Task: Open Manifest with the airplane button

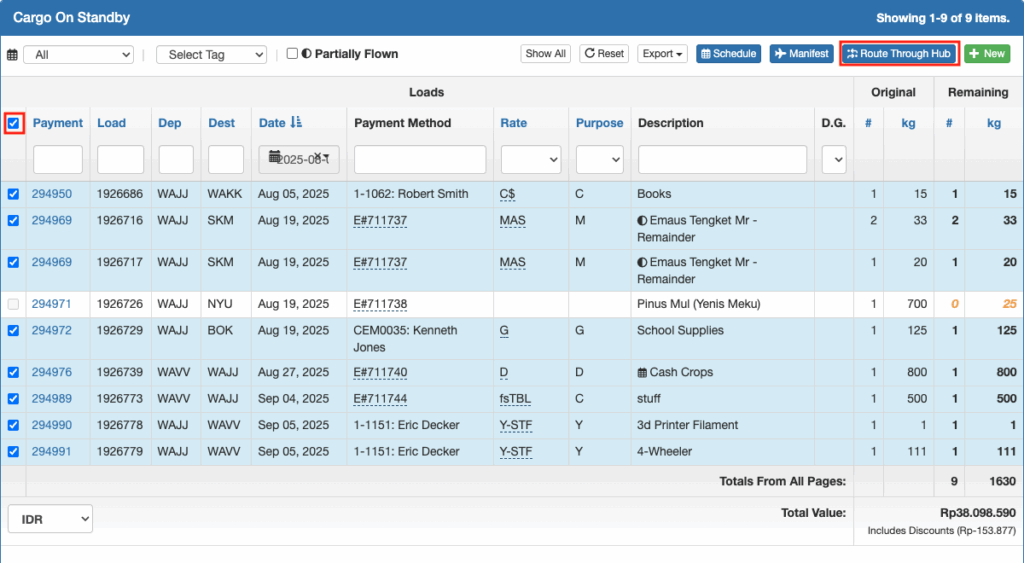Action: (802, 54)
